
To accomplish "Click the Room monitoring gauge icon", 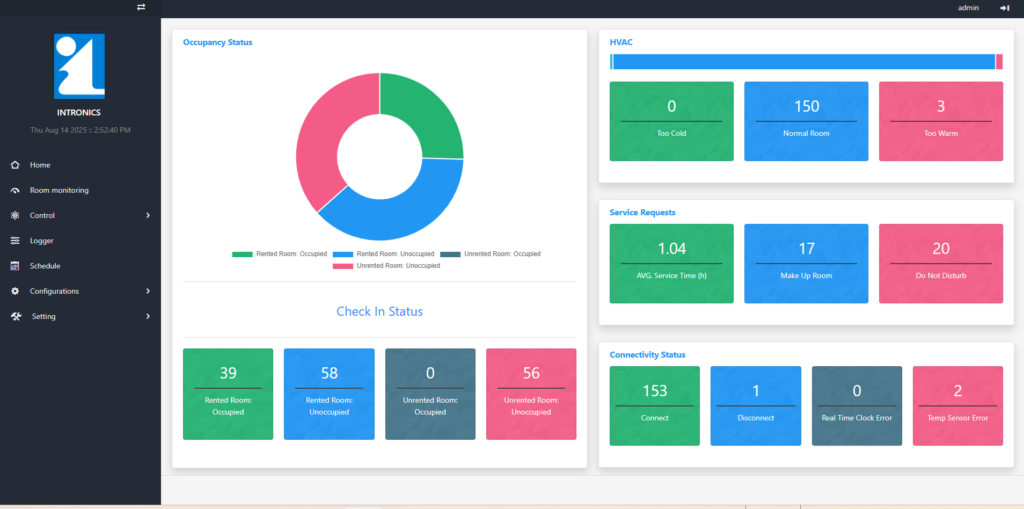I will (x=15, y=190).
